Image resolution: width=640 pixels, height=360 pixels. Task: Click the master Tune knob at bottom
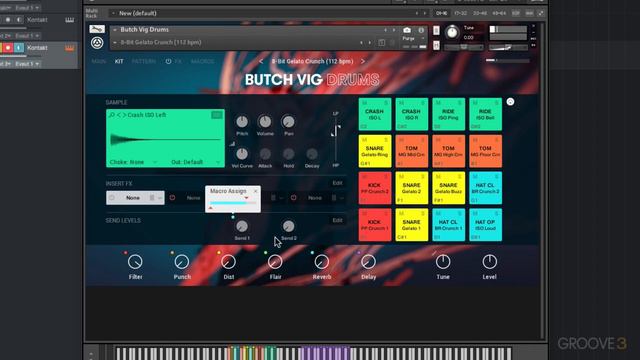coord(443,262)
